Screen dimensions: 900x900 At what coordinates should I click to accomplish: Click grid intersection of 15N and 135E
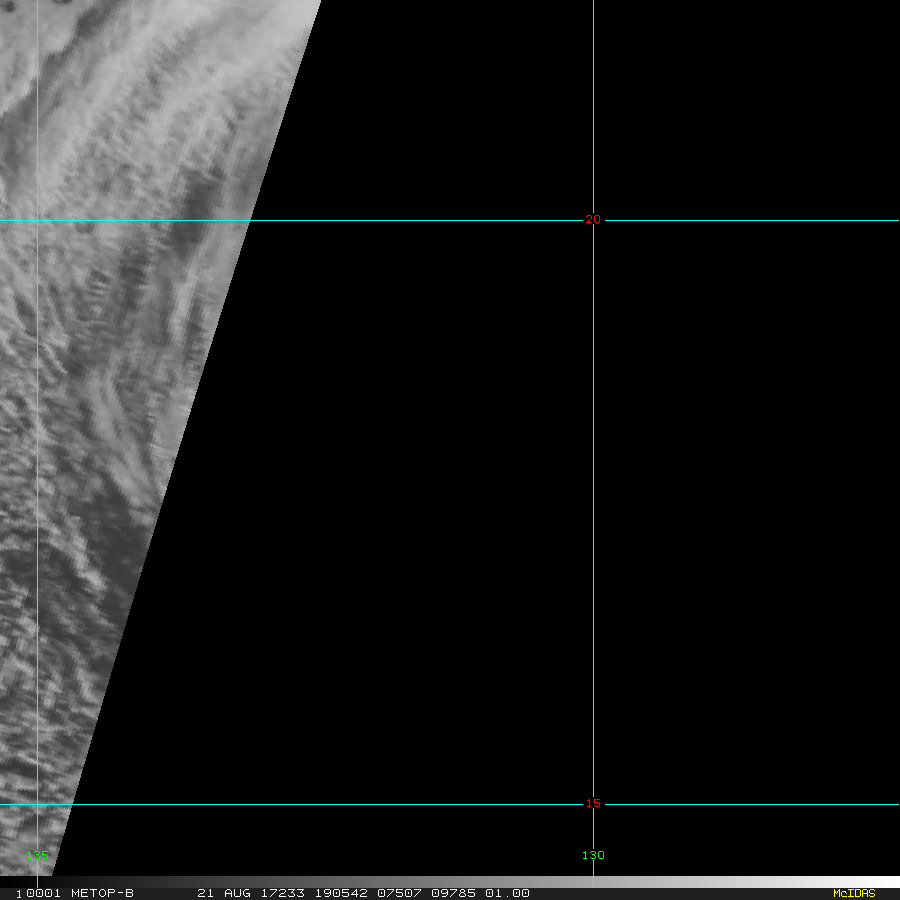(x=37, y=804)
